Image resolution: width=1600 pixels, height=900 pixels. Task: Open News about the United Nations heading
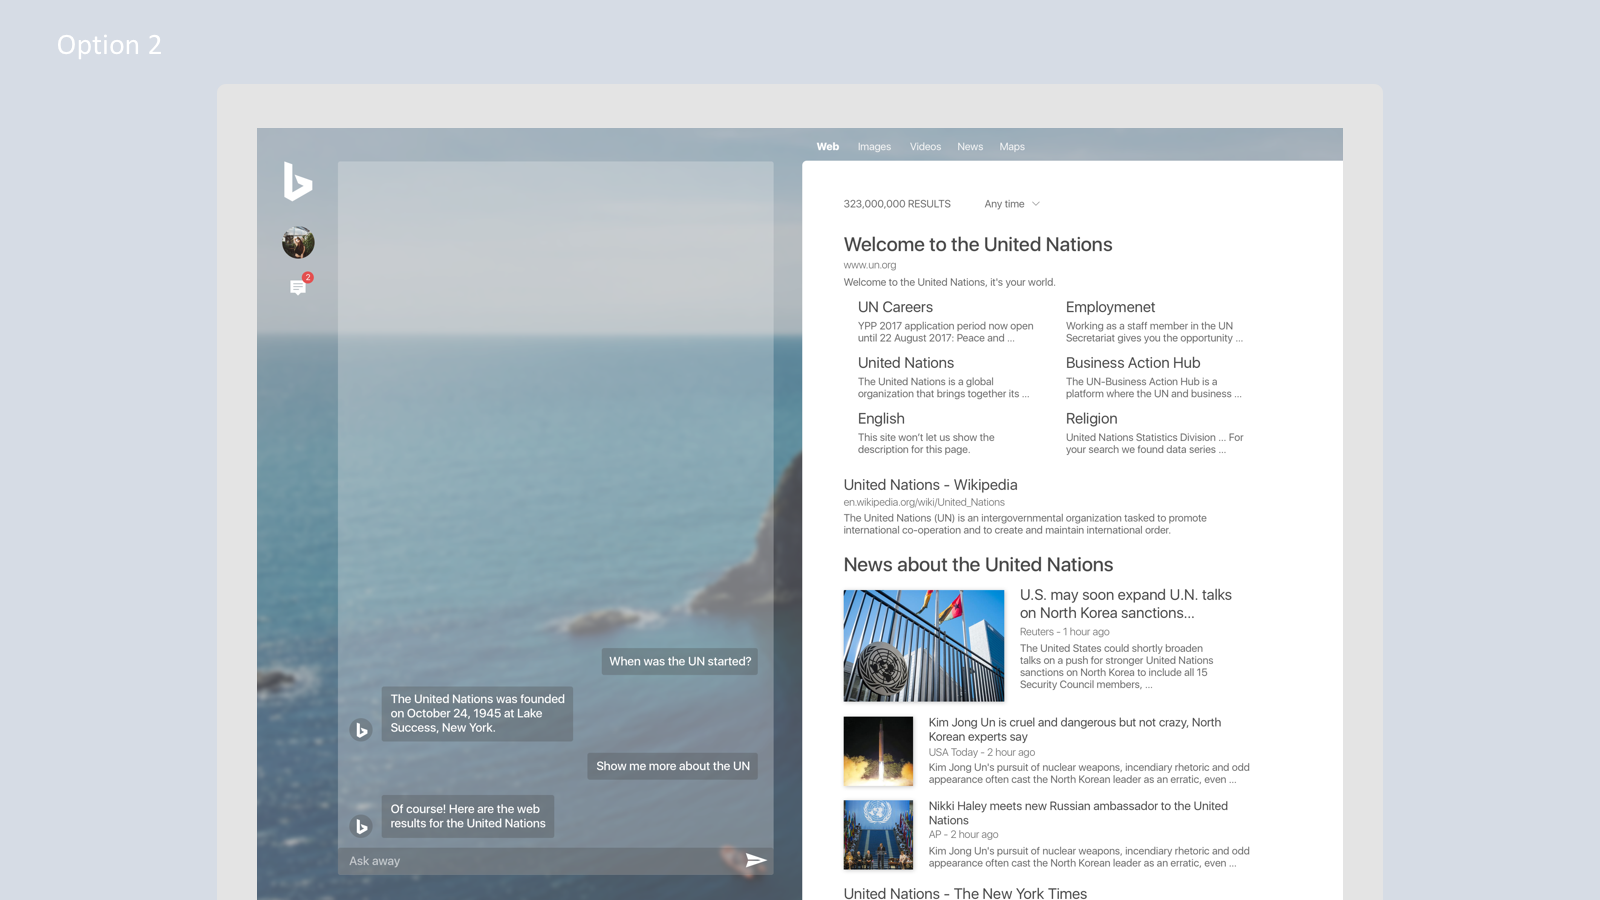point(978,565)
